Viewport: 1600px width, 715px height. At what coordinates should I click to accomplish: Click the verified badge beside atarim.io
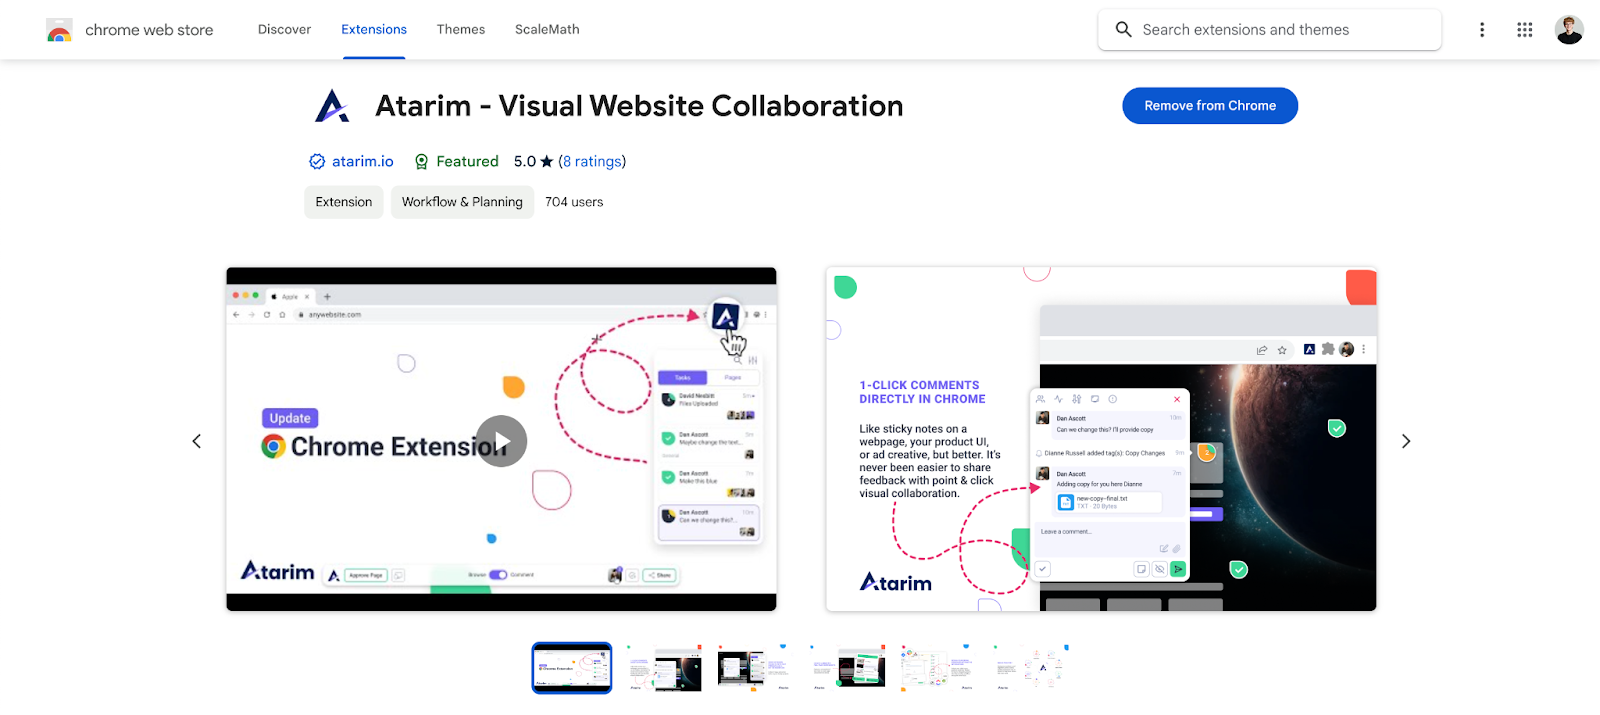click(x=317, y=162)
